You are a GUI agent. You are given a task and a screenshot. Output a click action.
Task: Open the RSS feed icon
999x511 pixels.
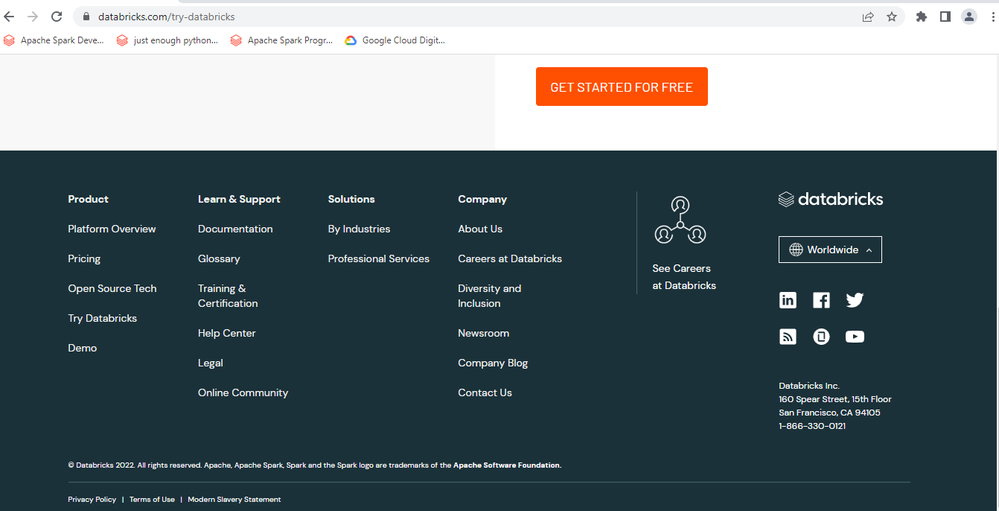(787, 336)
